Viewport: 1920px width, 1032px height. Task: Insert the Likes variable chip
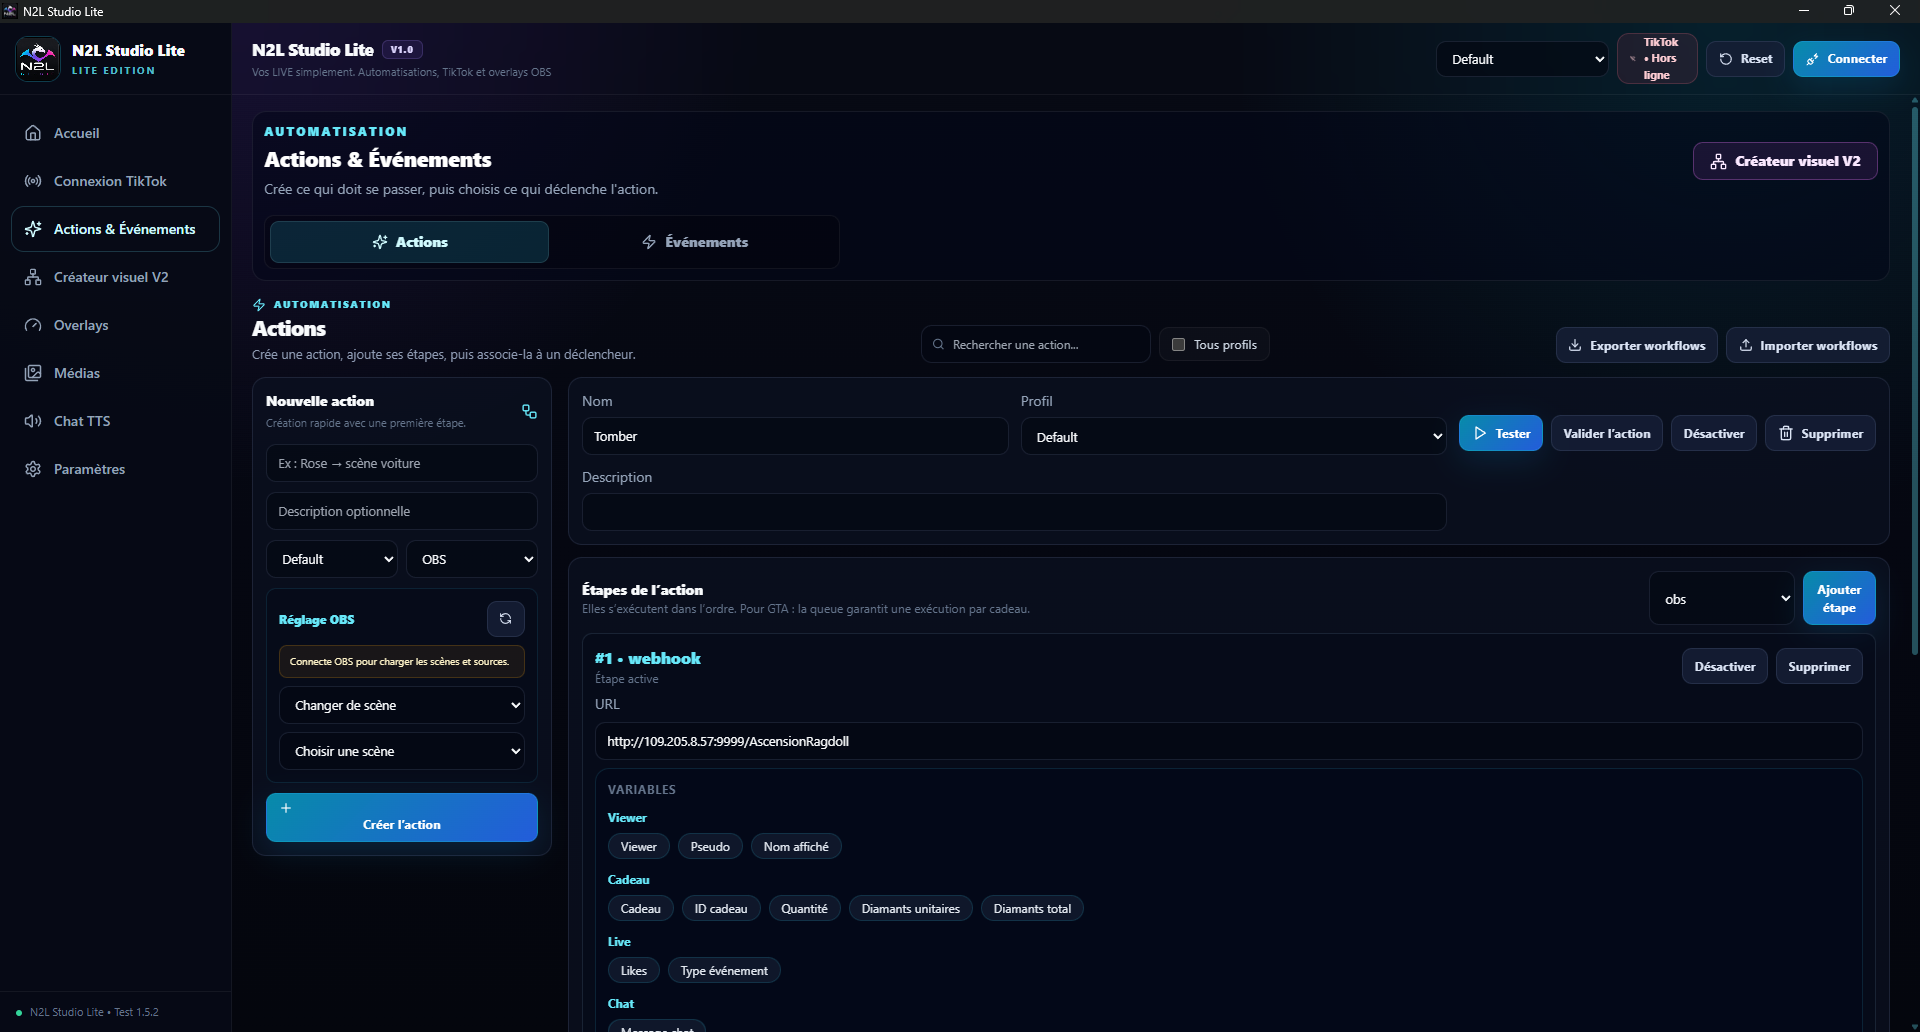(633, 971)
